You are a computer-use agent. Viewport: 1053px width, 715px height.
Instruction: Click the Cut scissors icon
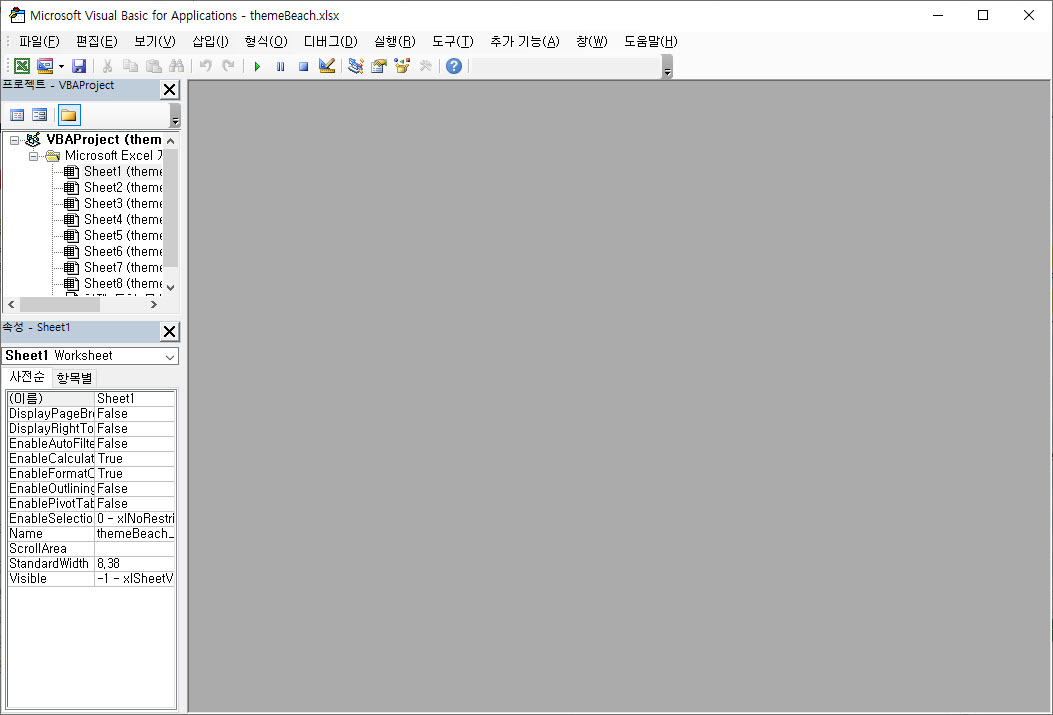pyautogui.click(x=107, y=66)
